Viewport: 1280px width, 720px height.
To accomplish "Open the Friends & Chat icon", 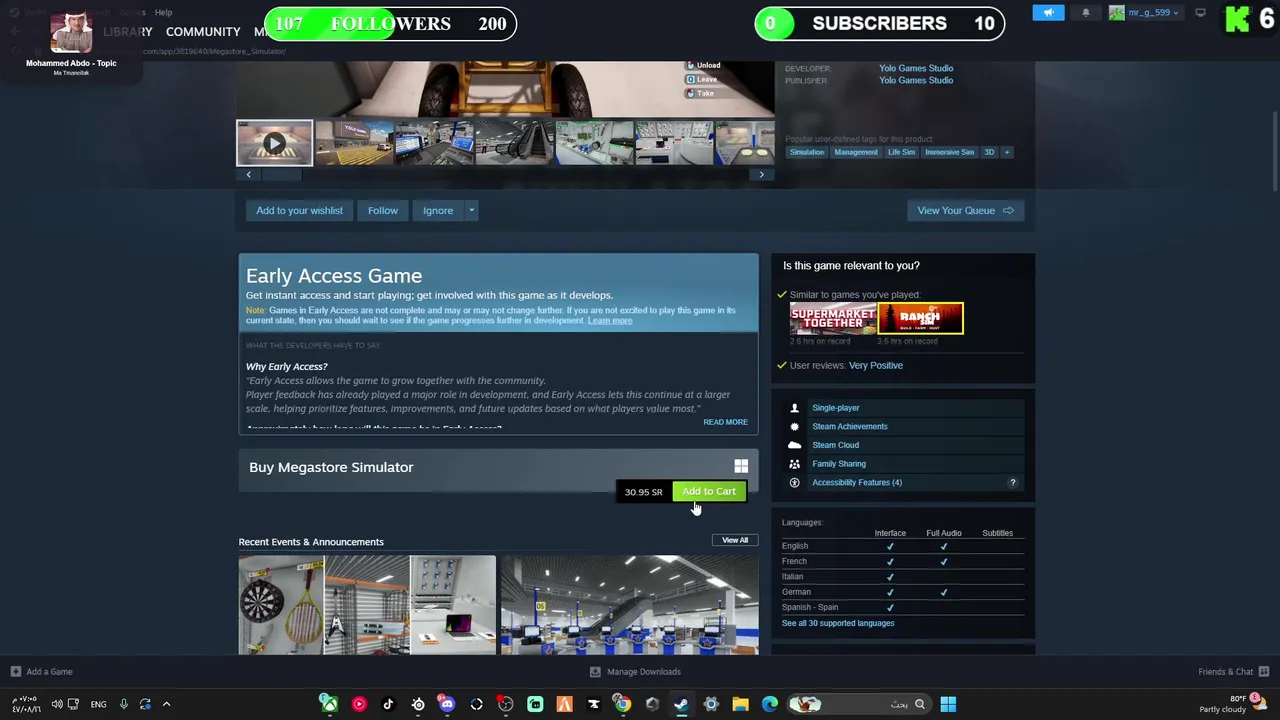I will (x=1264, y=672).
